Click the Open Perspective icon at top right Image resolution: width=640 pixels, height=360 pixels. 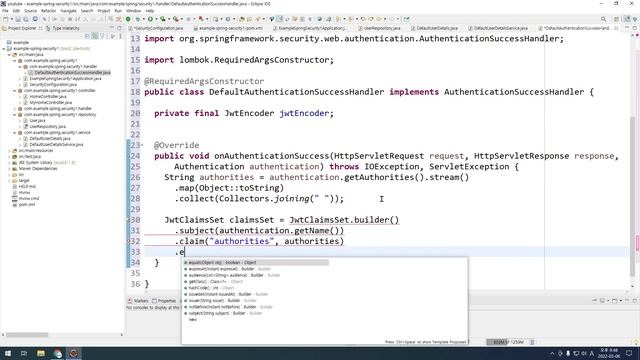[617, 19]
